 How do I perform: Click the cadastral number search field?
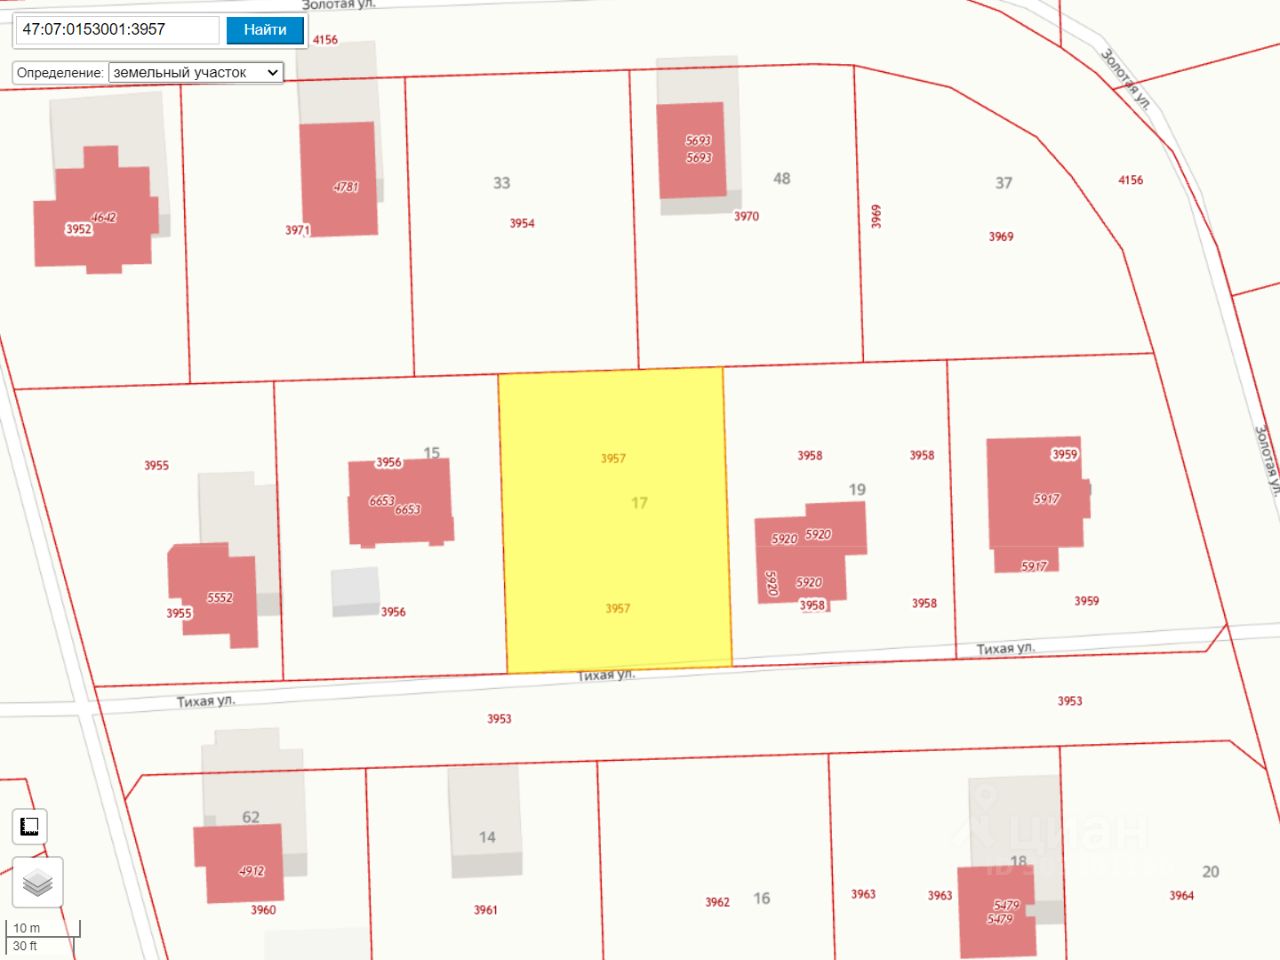click(117, 30)
